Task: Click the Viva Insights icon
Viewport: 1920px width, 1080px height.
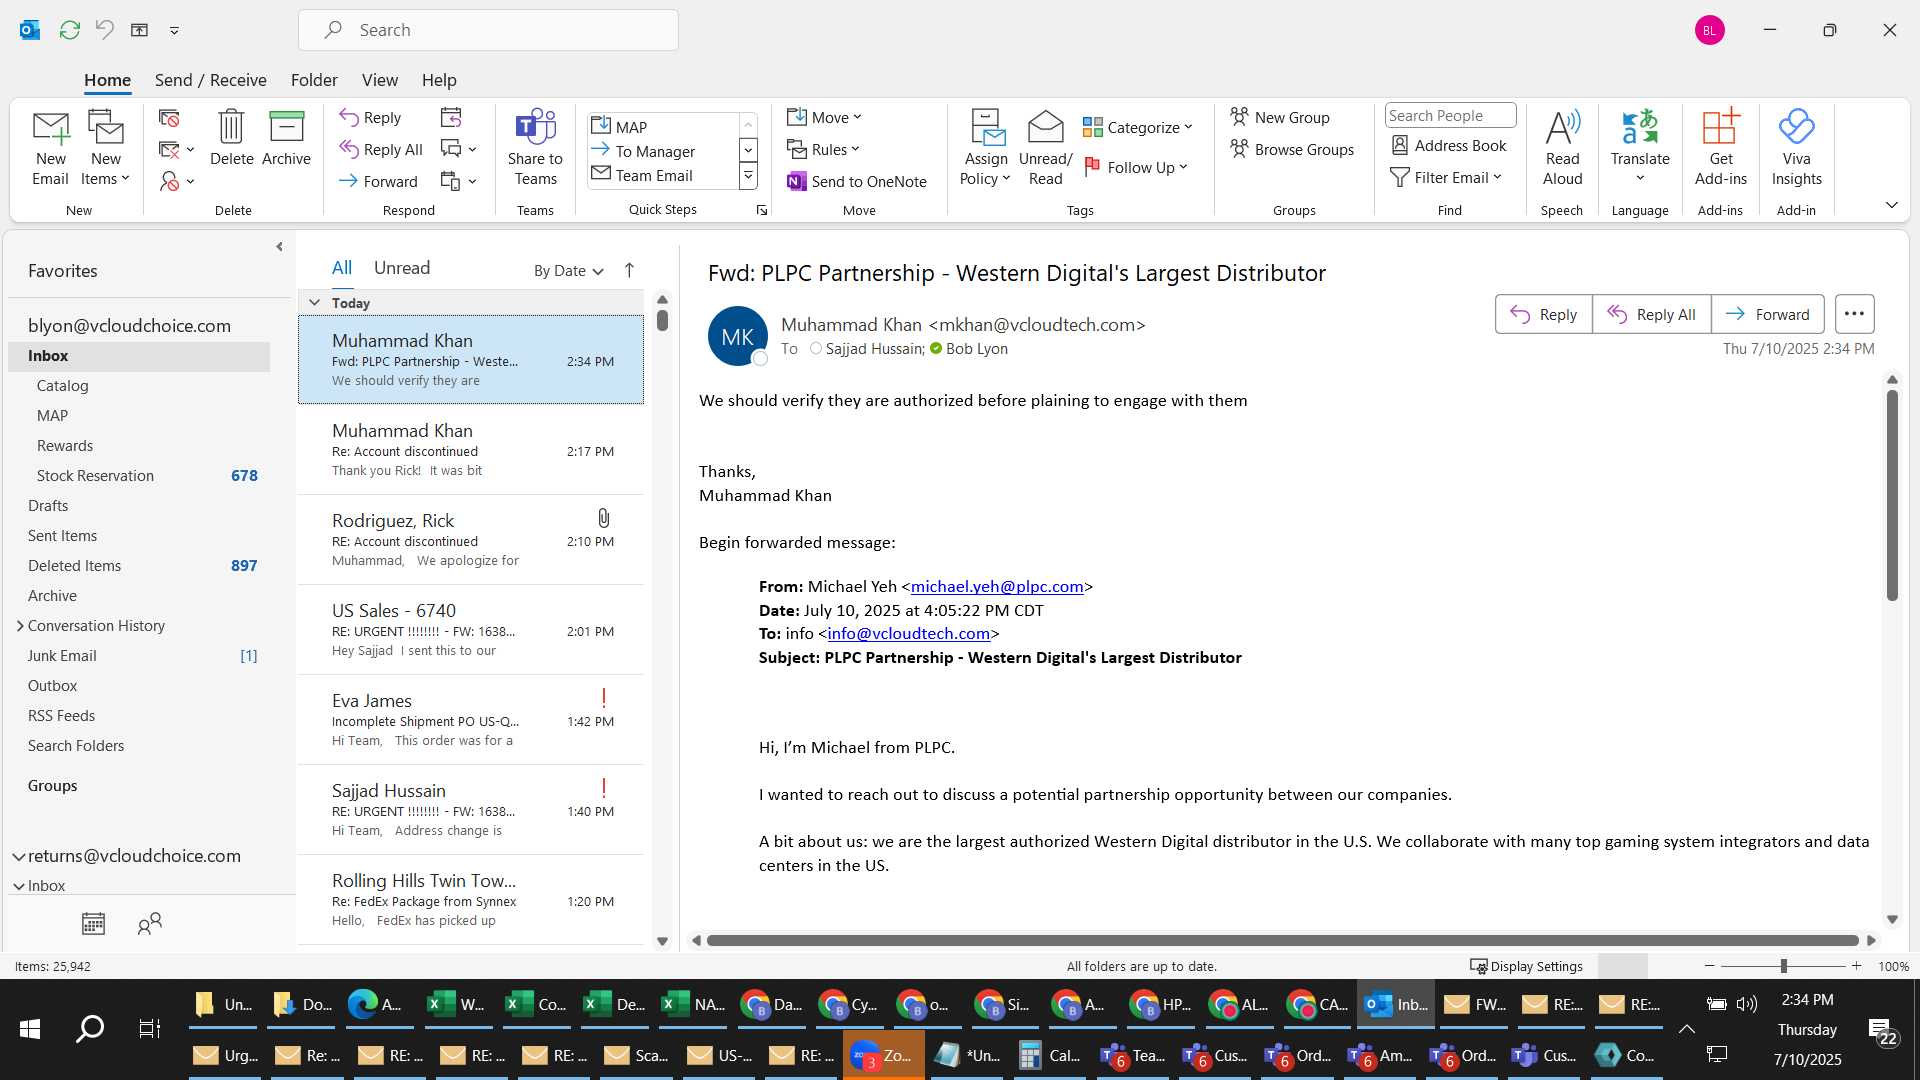Action: 1796,127
